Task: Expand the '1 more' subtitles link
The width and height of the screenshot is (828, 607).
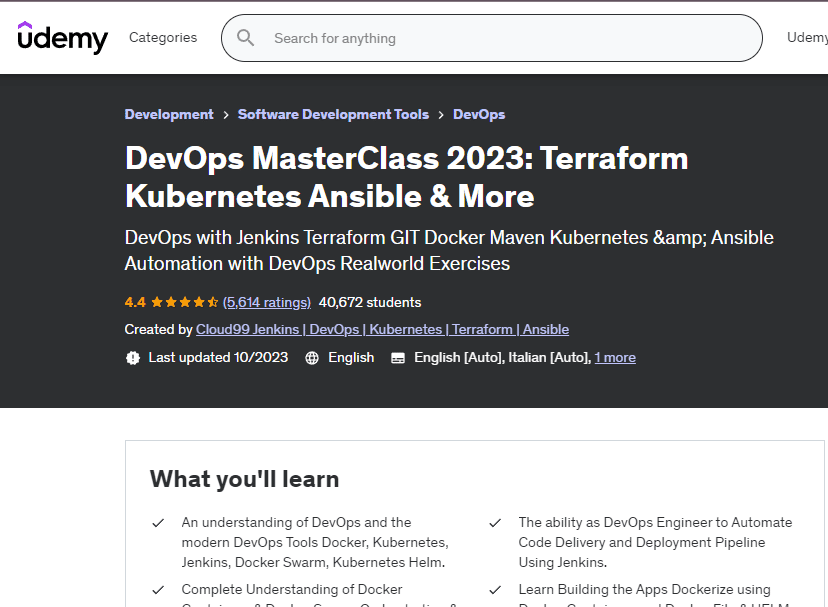Action: click(x=615, y=358)
